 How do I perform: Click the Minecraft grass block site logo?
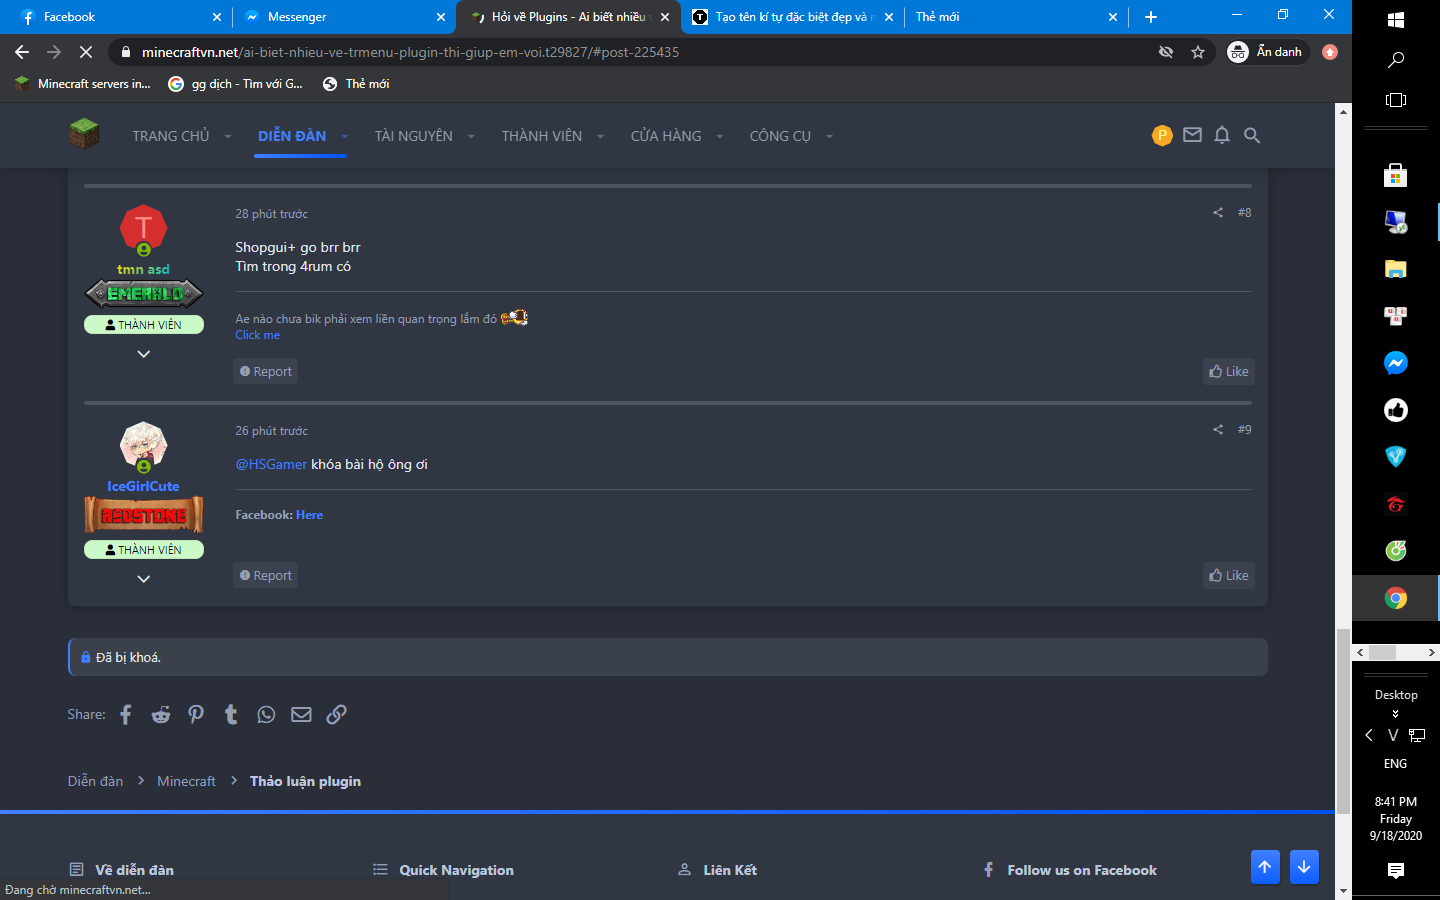click(84, 133)
